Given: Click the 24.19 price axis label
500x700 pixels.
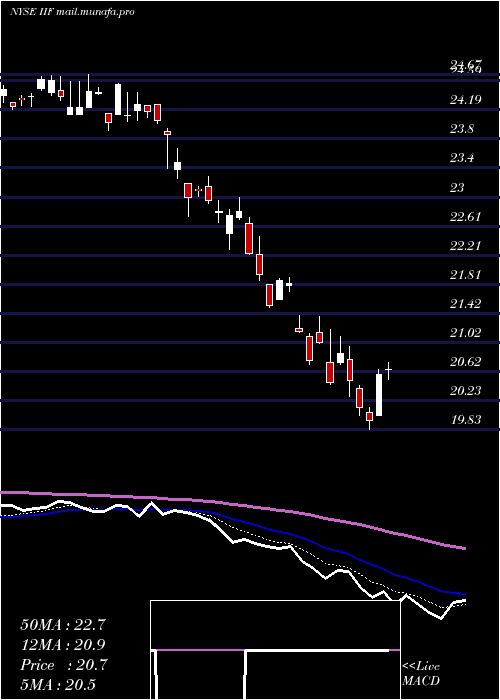Looking at the screenshot, I should pyautogui.click(x=466, y=100).
